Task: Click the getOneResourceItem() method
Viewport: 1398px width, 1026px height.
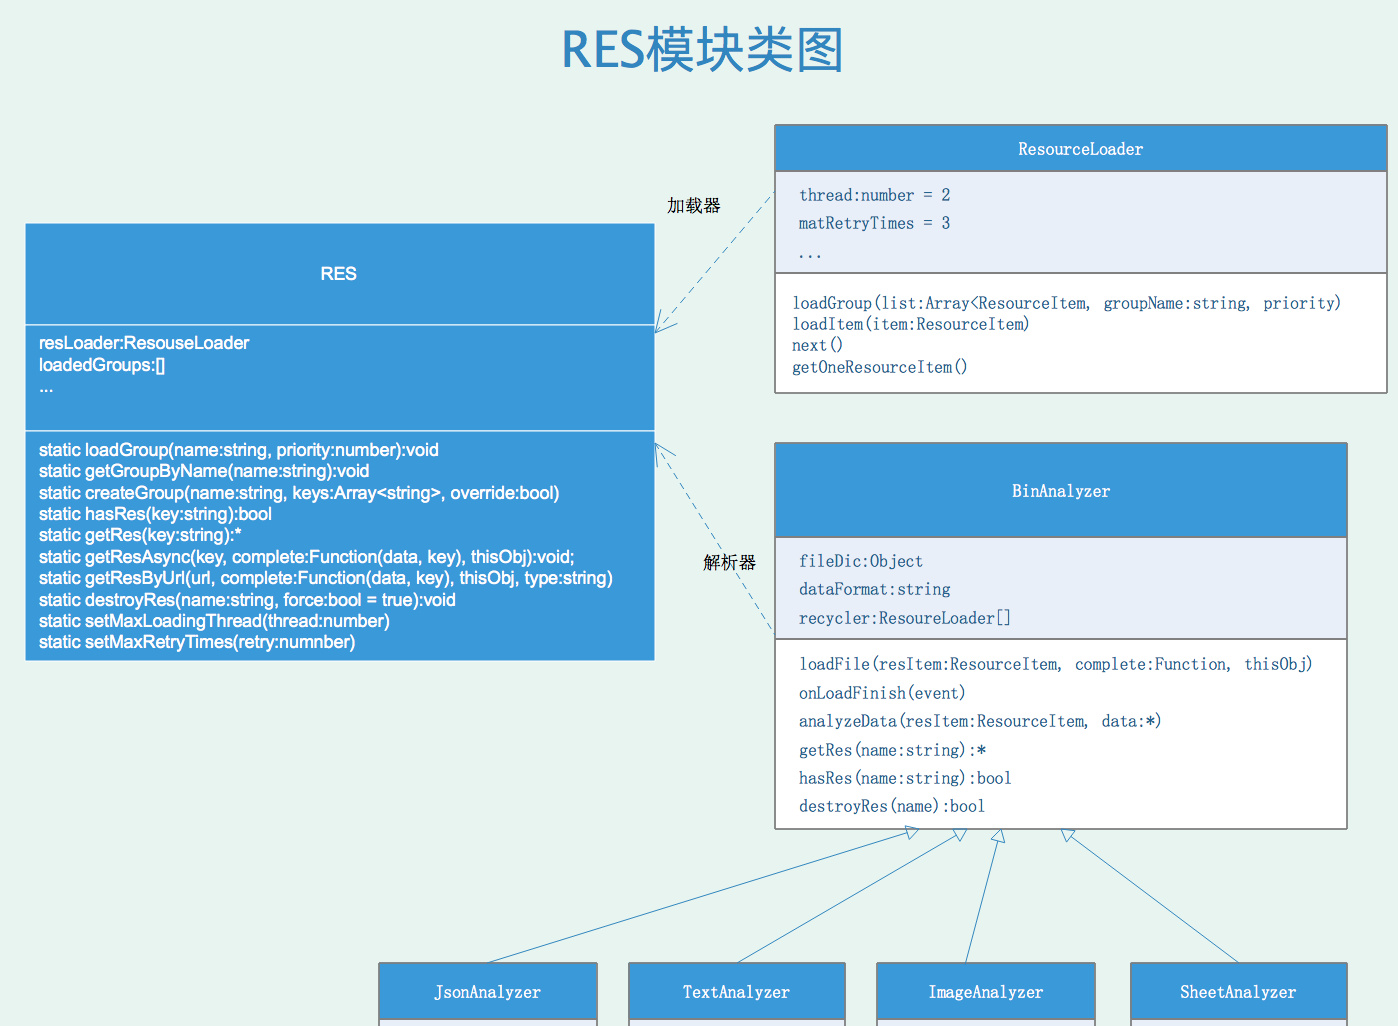Action: pyautogui.click(x=879, y=367)
